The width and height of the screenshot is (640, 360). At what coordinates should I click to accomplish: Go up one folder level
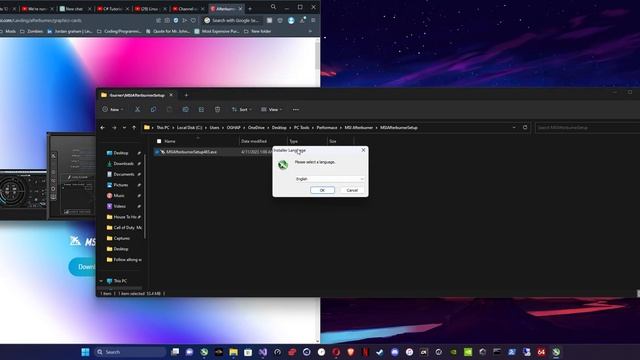(134, 128)
